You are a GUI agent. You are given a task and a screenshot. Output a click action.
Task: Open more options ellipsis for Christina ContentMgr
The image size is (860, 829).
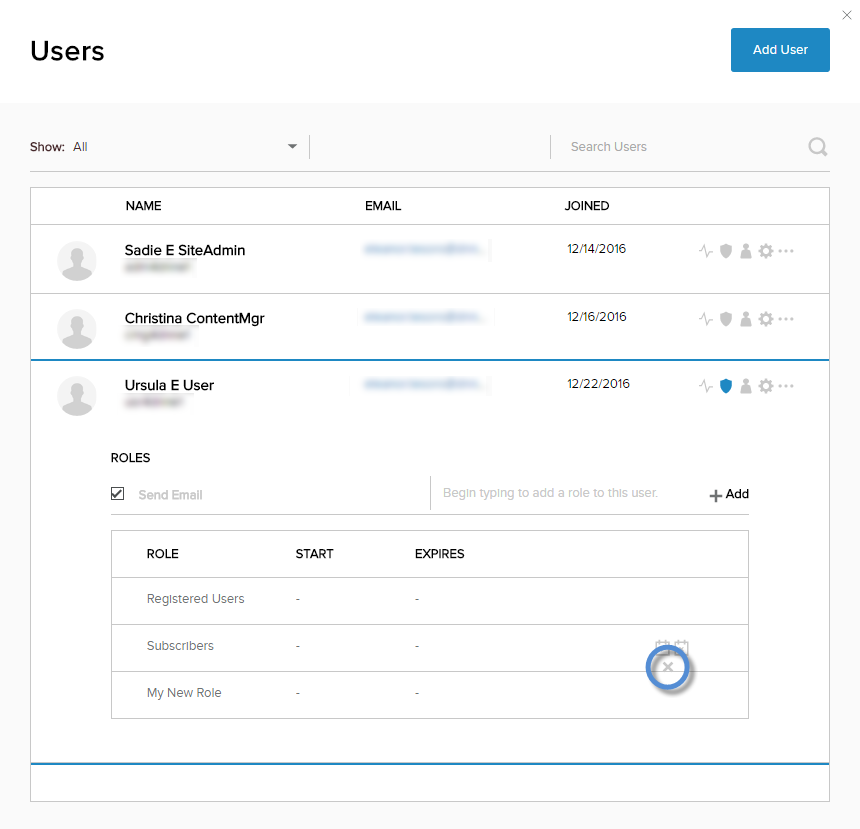786,319
